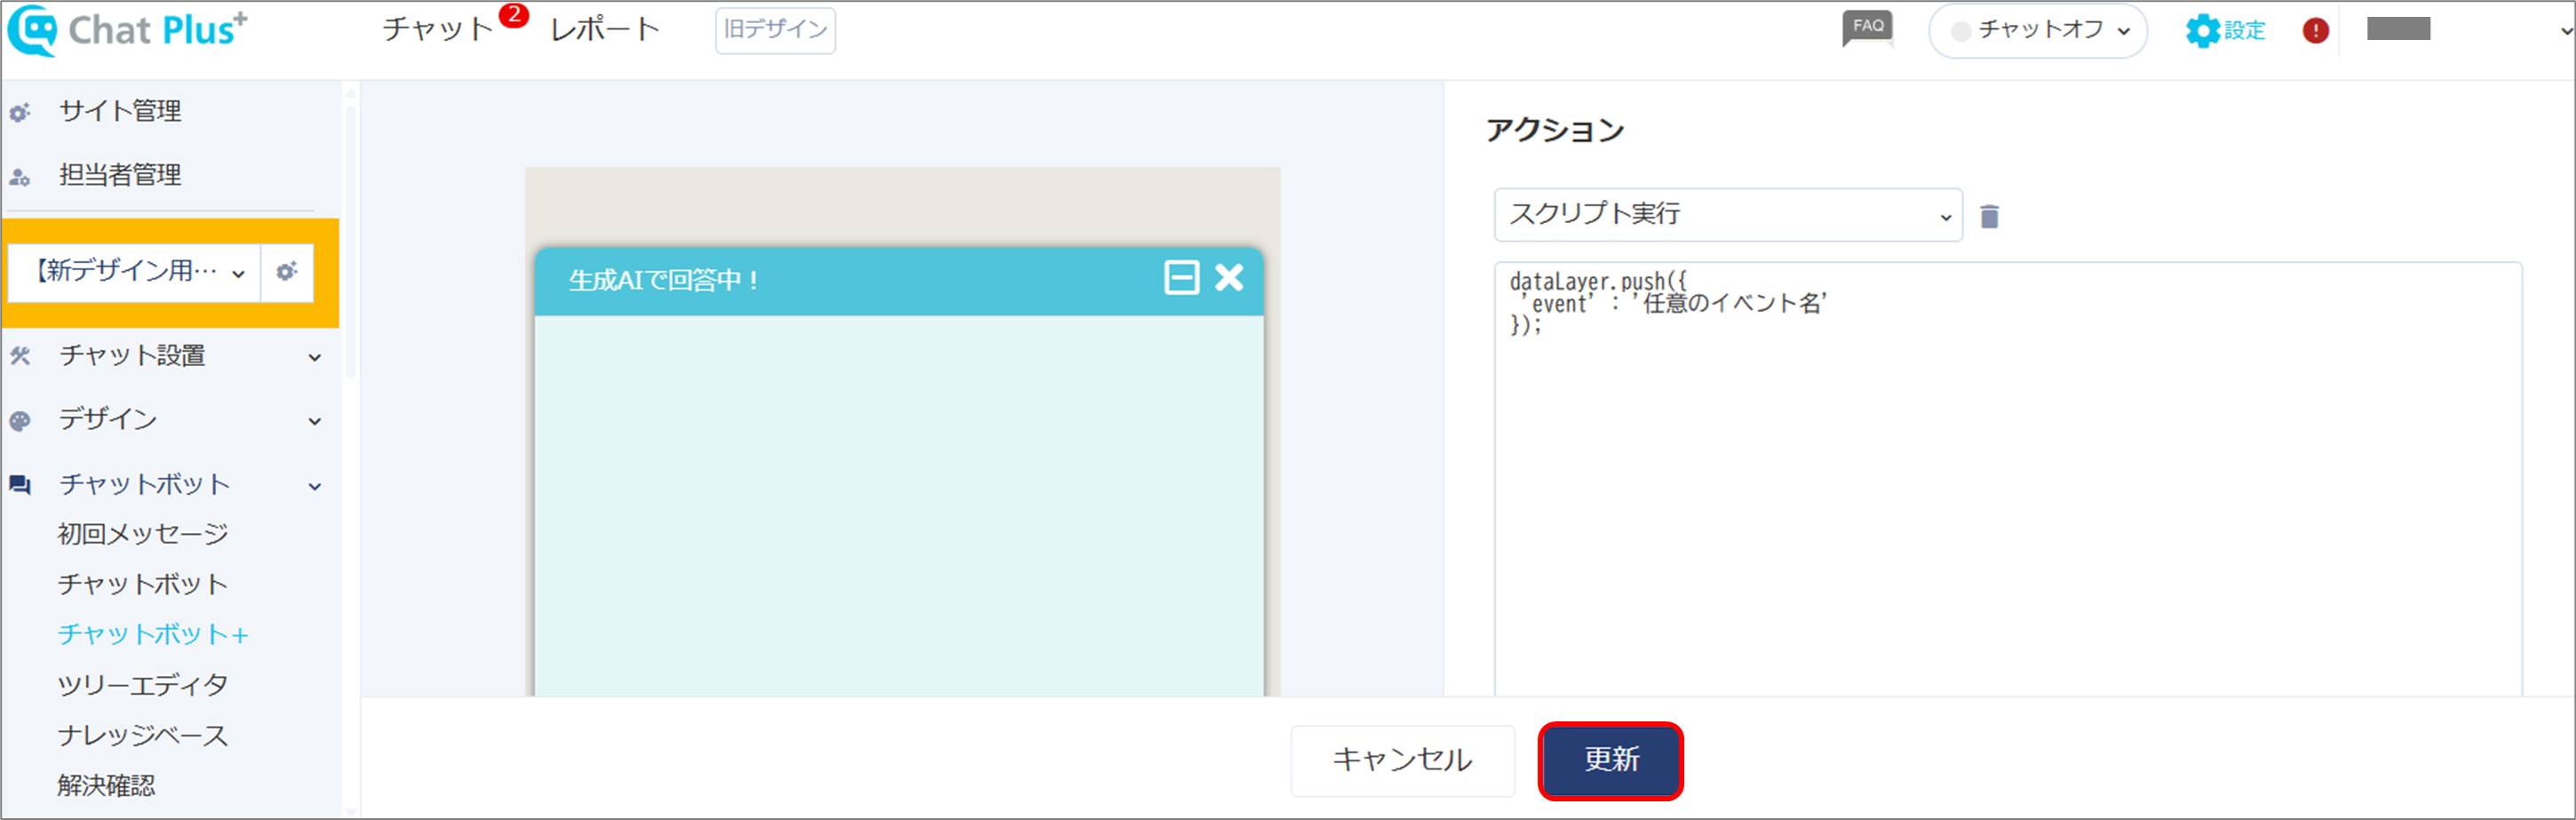Click the gray user name block
This screenshot has height=820, width=2576.
click(x=2398, y=29)
